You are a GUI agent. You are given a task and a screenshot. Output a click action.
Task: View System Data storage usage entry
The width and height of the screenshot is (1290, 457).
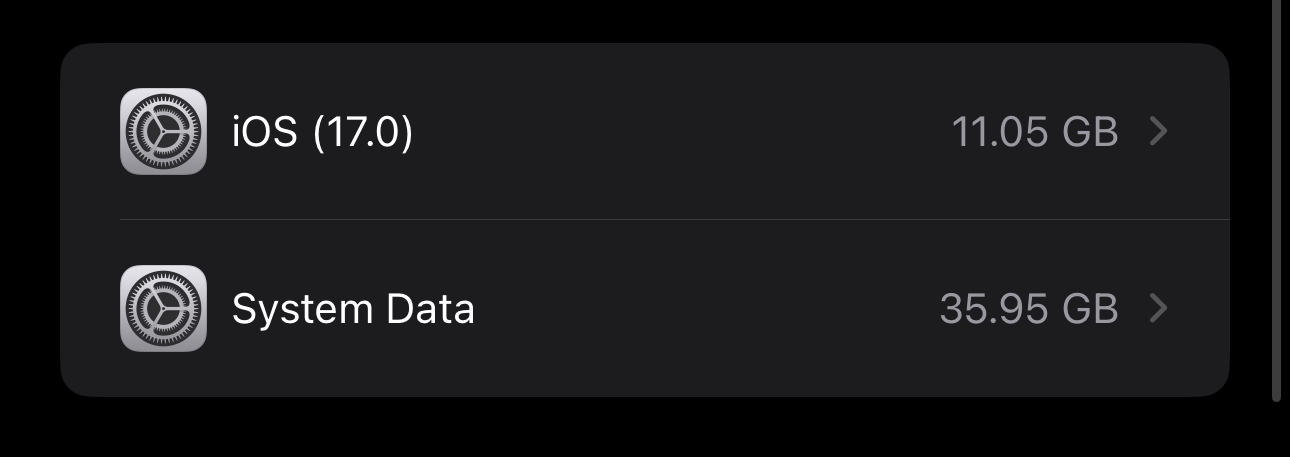640,309
